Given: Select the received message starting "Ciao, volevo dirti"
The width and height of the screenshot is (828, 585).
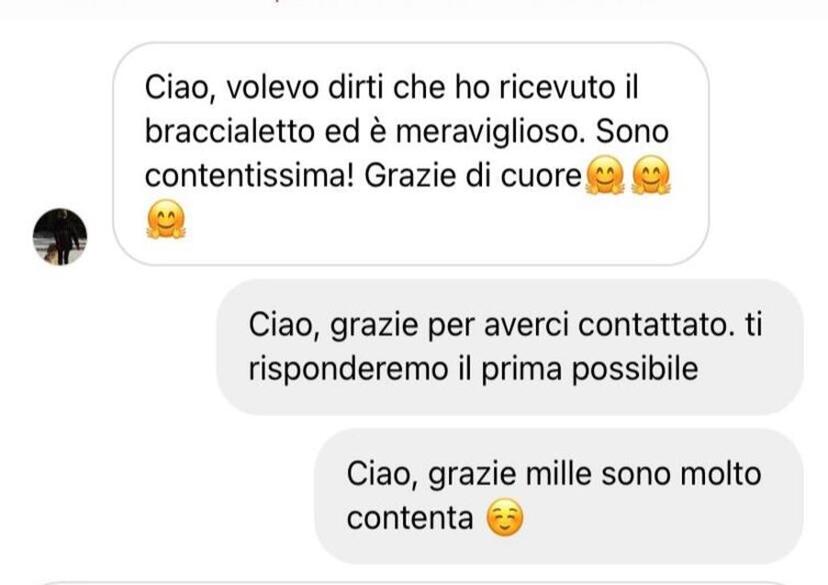Looking at the screenshot, I should click(411, 154).
